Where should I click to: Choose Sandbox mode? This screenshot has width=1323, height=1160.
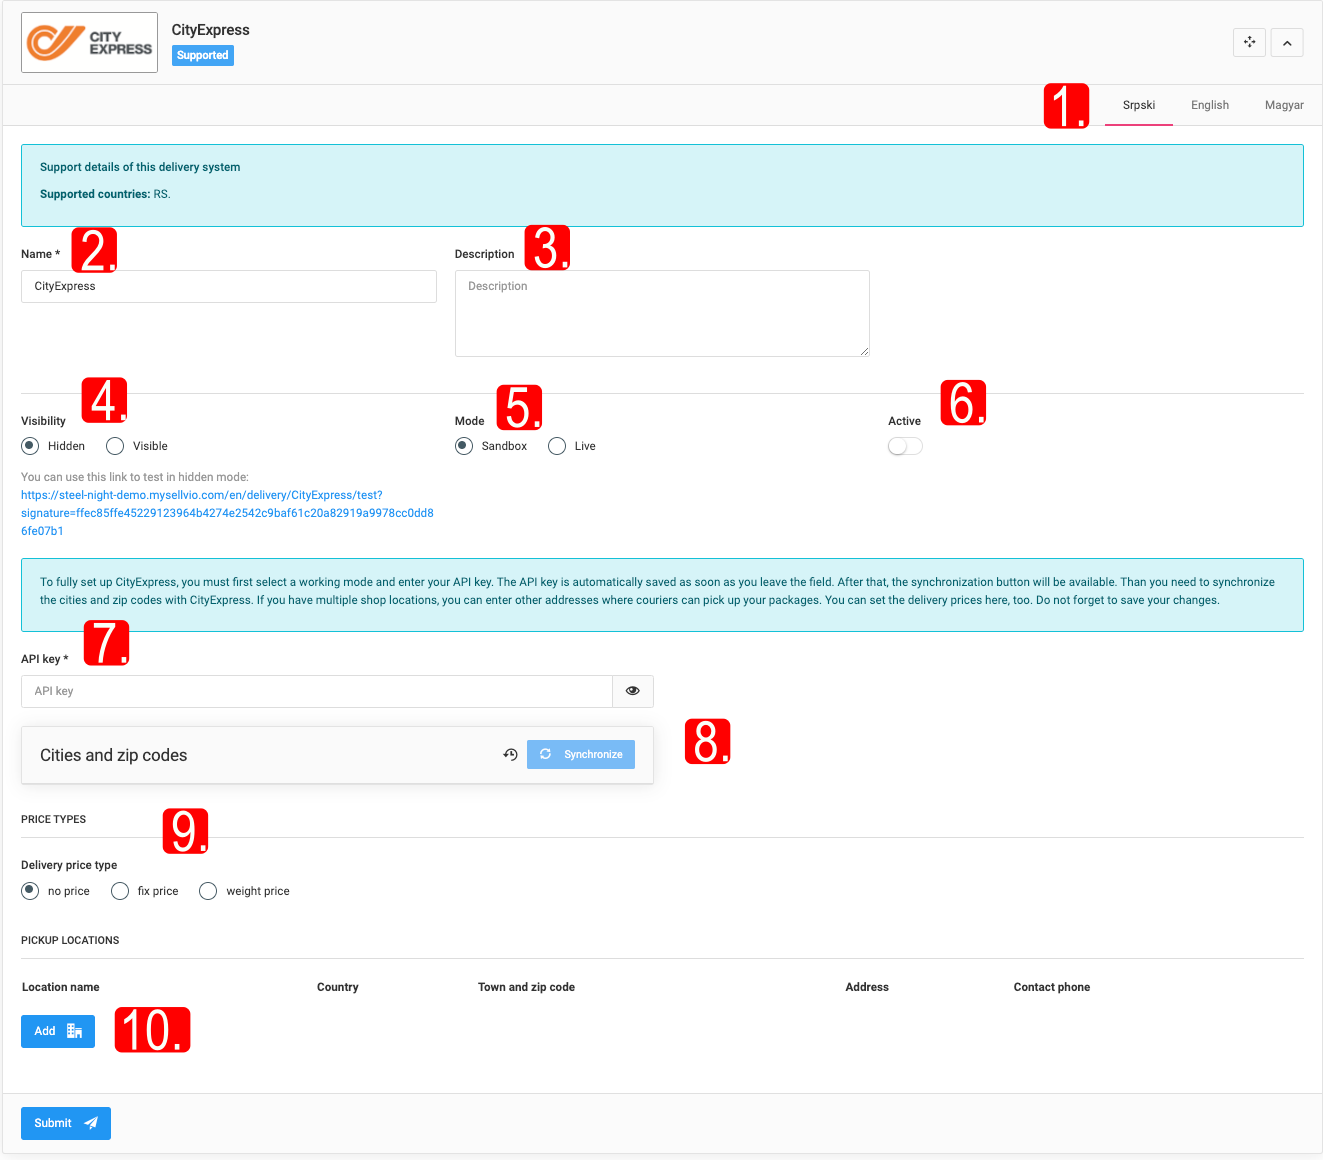(464, 446)
